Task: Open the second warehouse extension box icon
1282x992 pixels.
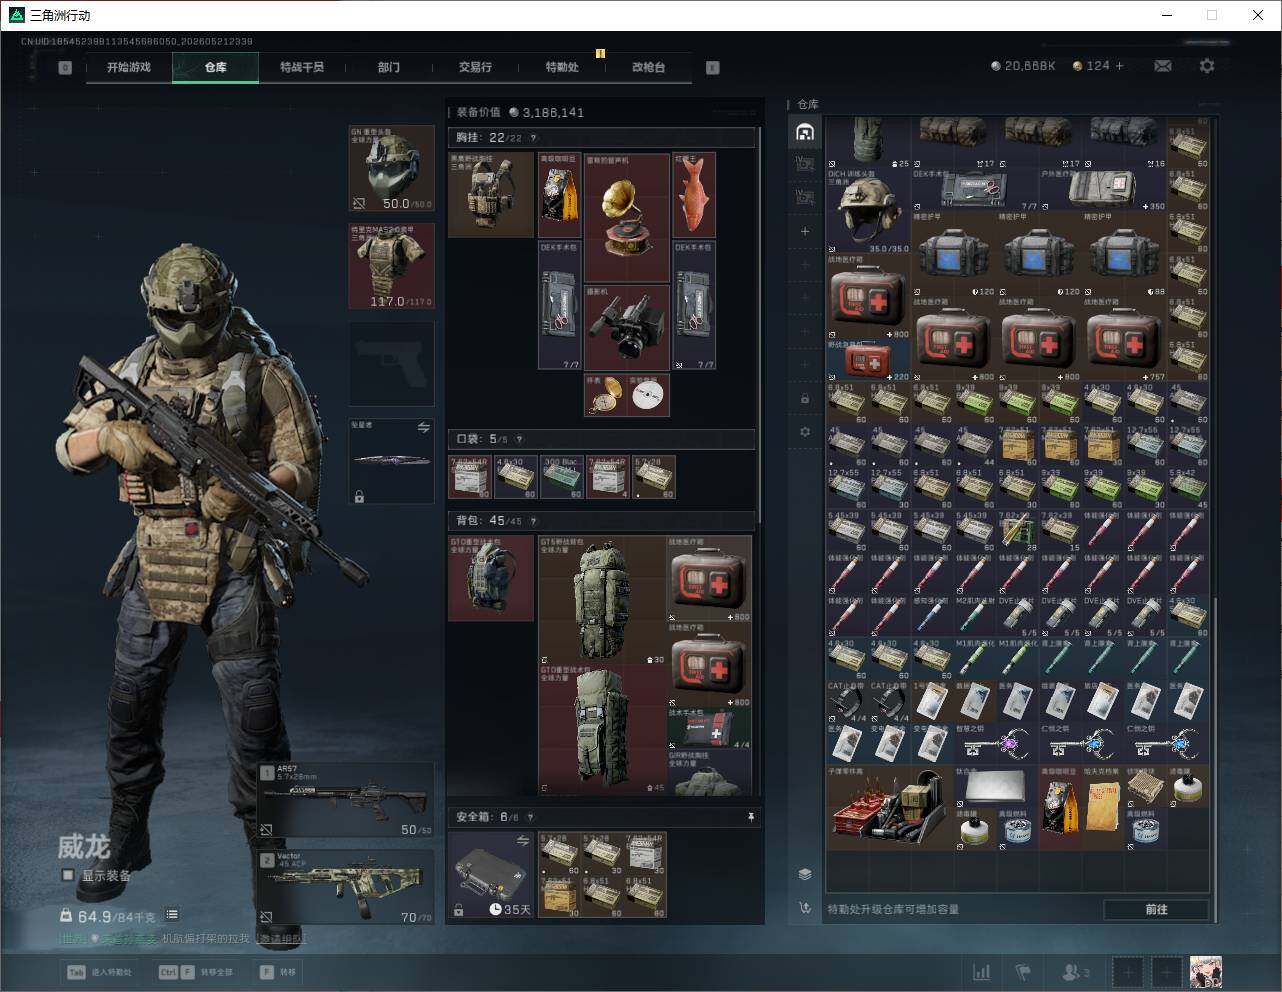Action: point(805,165)
